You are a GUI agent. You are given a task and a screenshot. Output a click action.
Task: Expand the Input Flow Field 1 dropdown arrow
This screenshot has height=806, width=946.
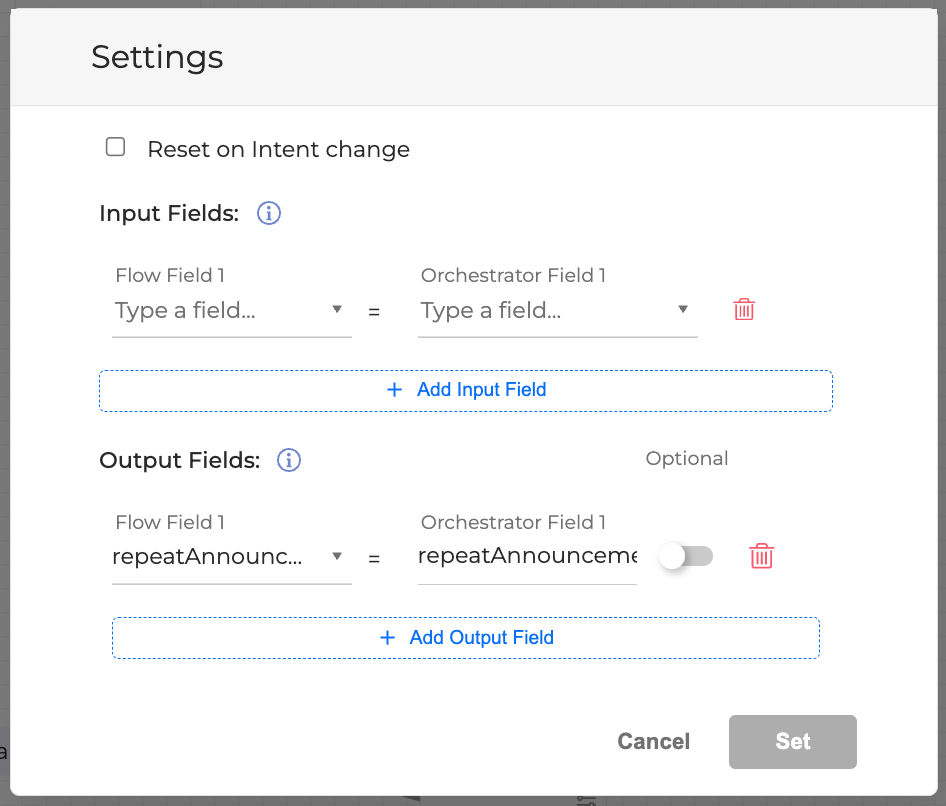click(x=337, y=309)
